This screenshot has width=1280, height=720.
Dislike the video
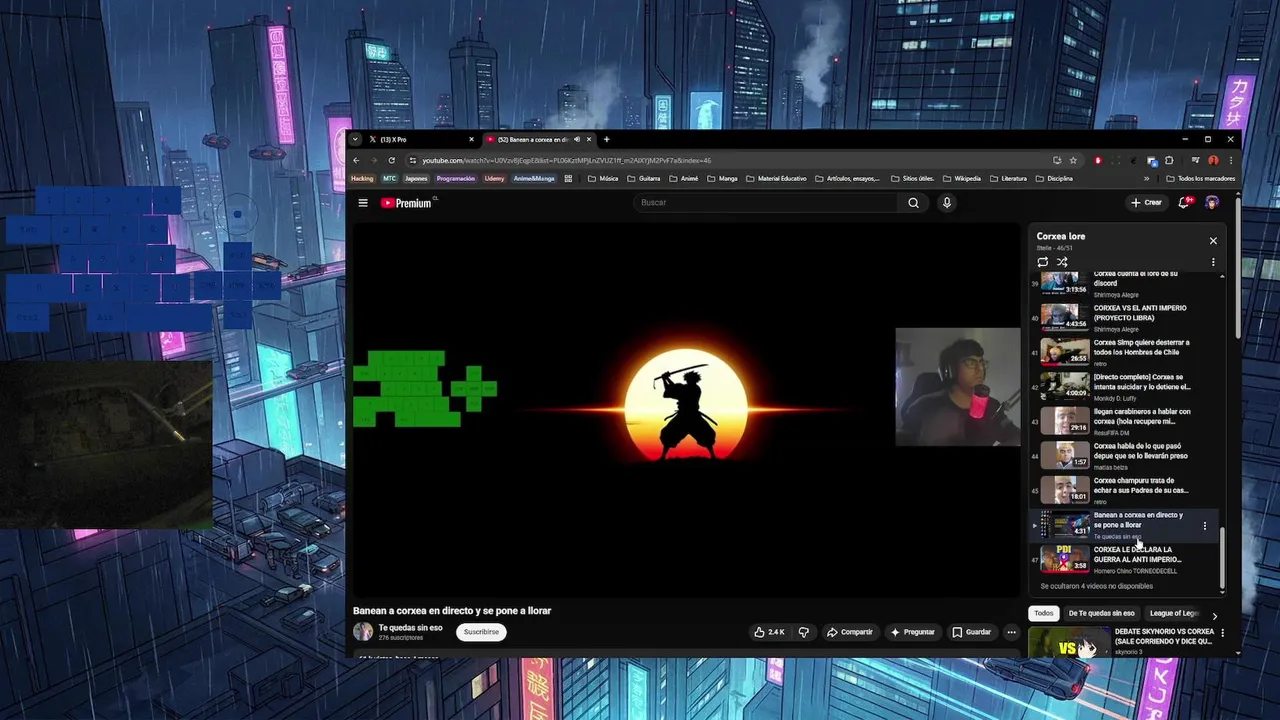click(803, 632)
